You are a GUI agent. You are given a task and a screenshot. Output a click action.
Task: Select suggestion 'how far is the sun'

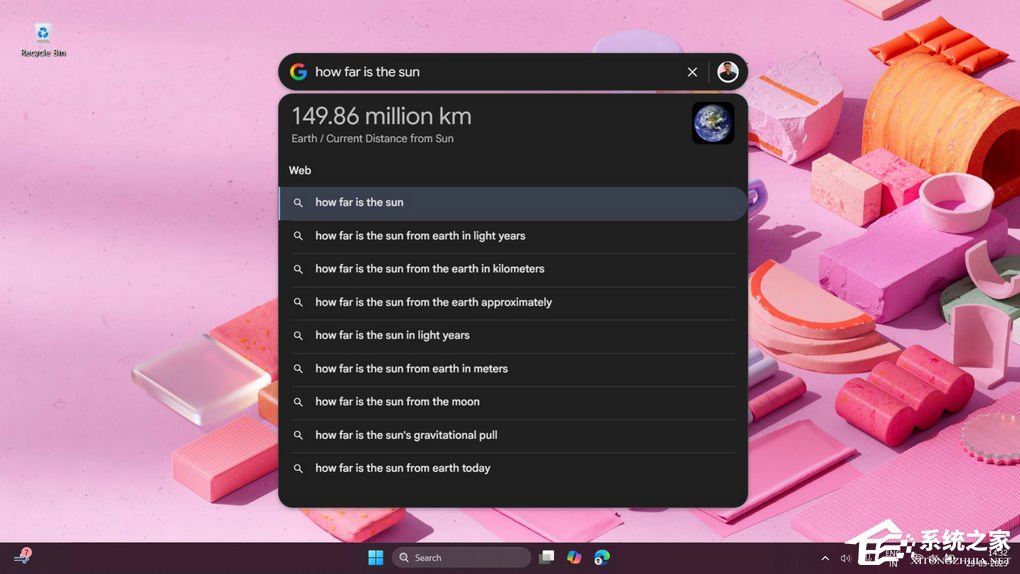point(513,203)
